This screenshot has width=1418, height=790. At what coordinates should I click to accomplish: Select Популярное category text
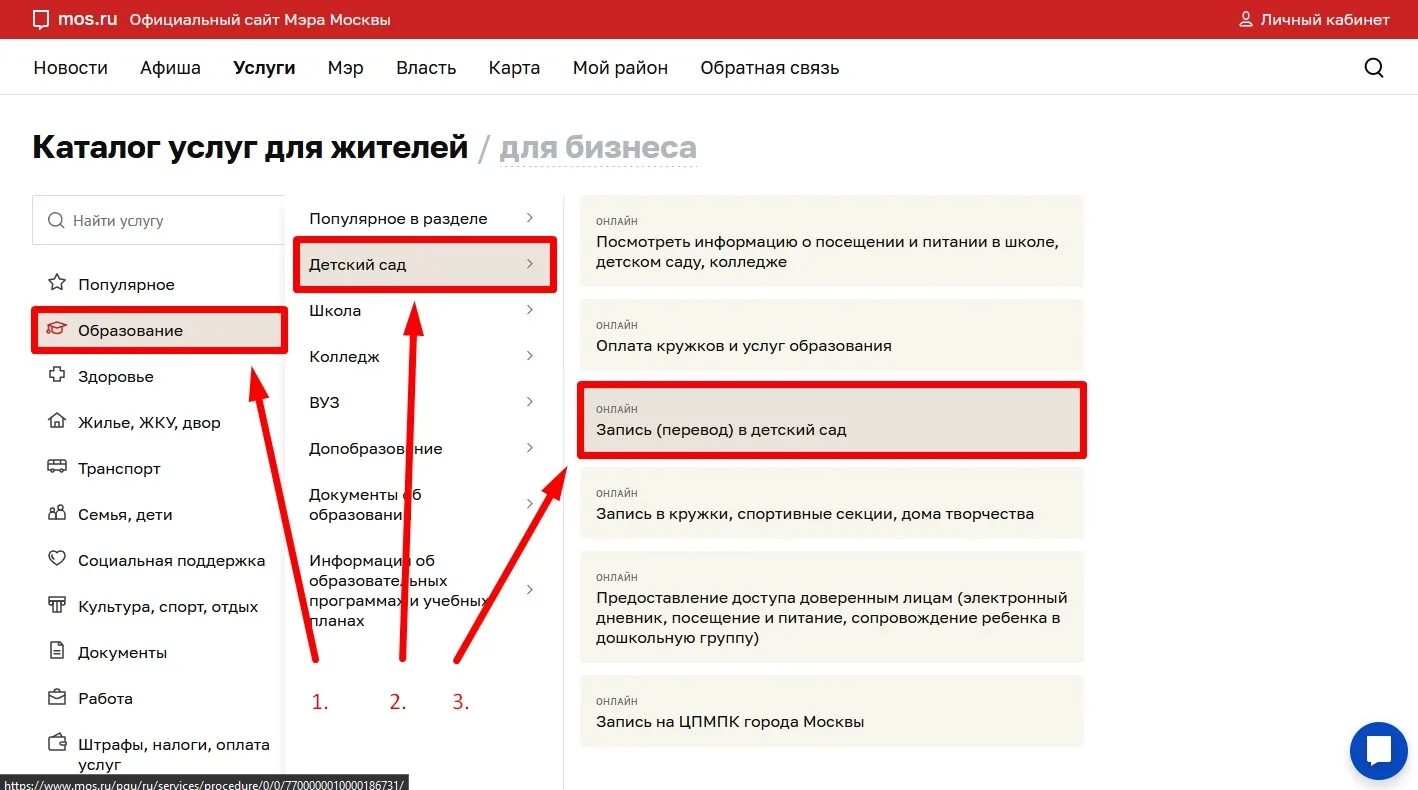(x=126, y=285)
